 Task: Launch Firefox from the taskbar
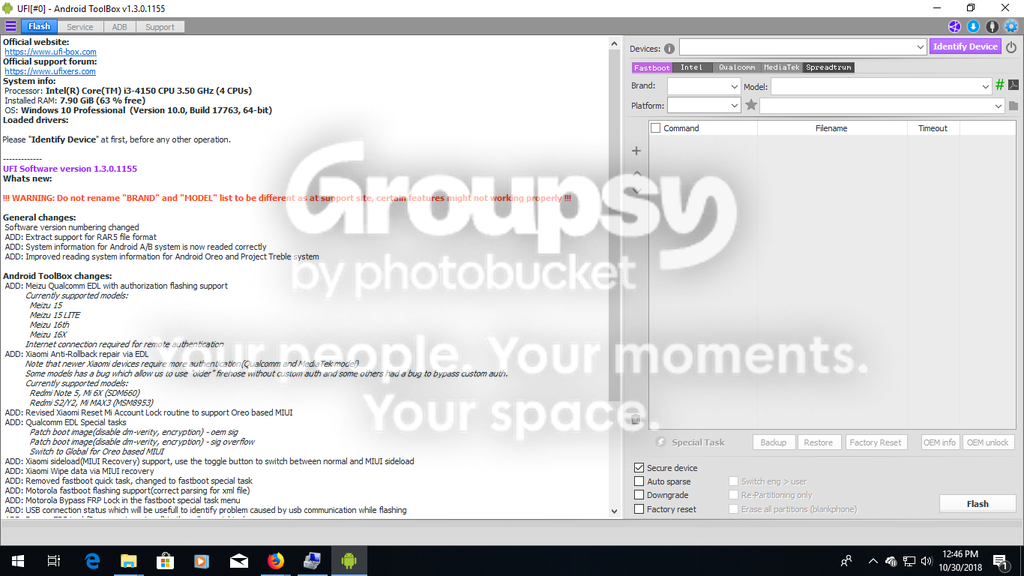coord(276,560)
